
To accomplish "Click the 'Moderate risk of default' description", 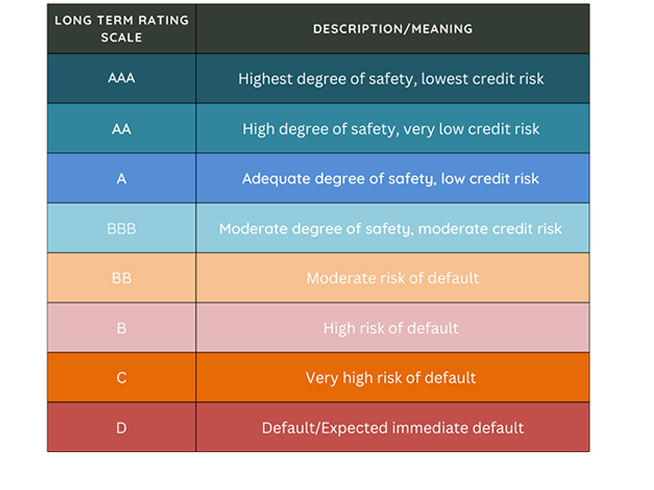I will (x=391, y=278).
